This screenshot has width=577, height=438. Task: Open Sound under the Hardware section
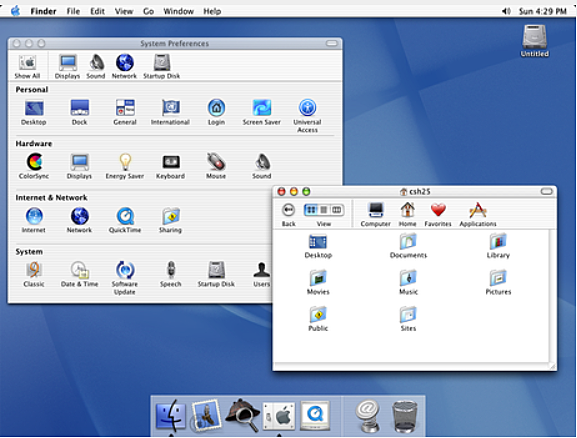click(x=262, y=166)
